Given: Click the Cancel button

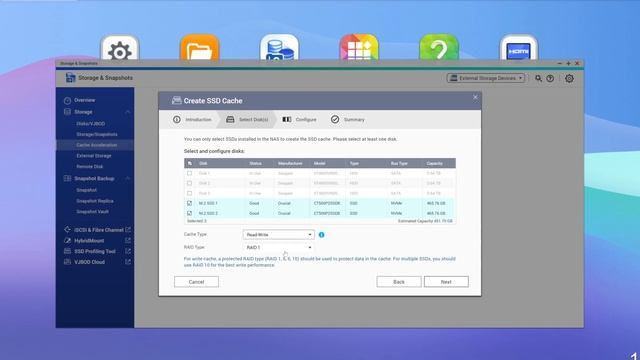Looking at the screenshot, I should pos(196,282).
